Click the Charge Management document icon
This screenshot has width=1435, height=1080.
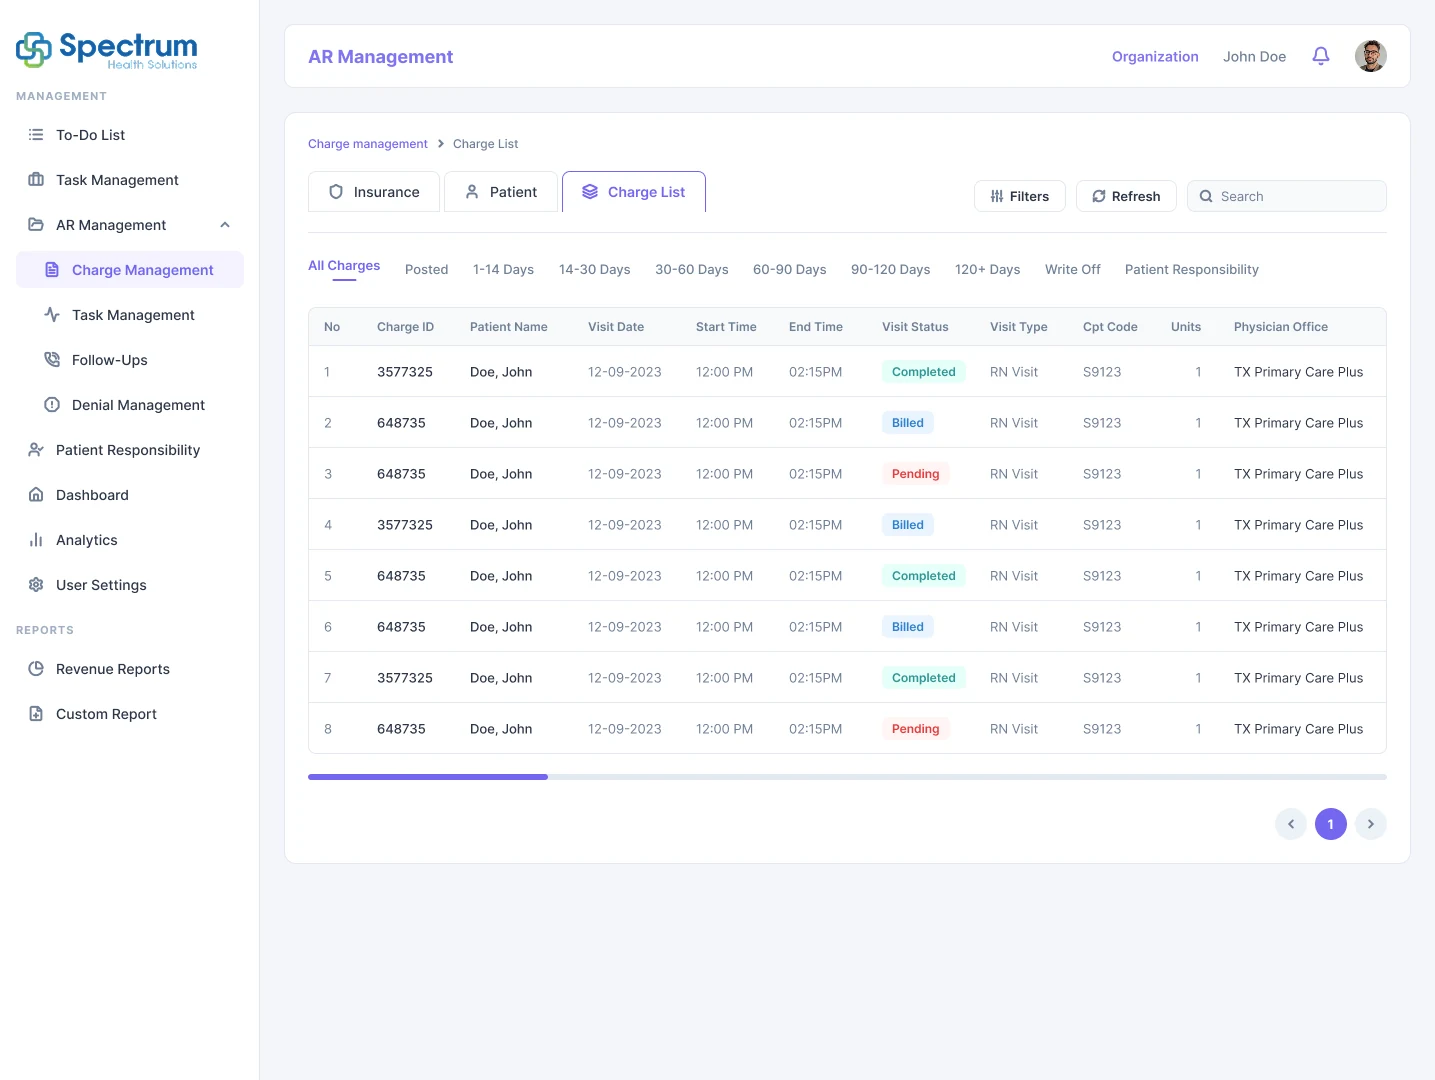click(52, 270)
